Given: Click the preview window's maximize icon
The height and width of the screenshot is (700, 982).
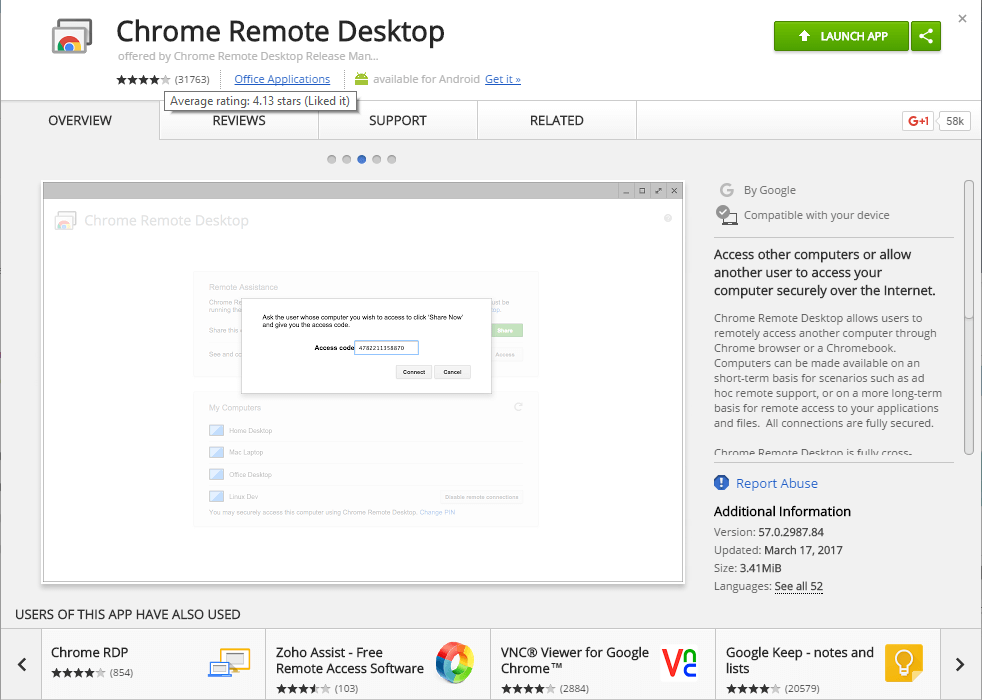Looking at the screenshot, I should tap(642, 190).
